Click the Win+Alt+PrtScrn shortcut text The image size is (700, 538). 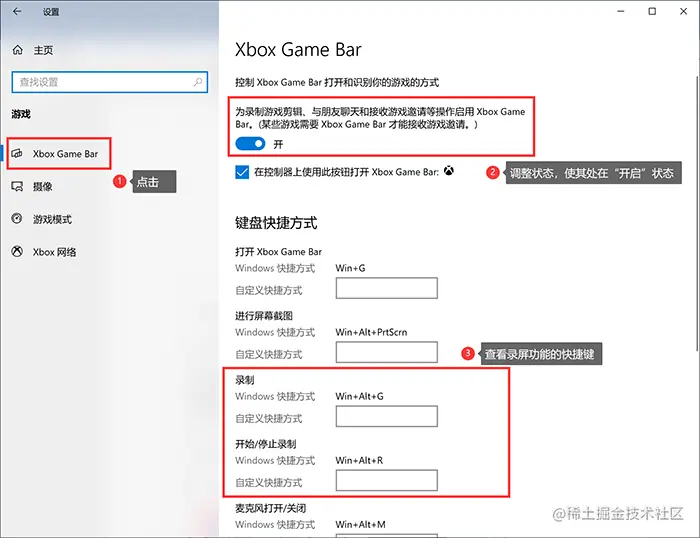tap(371, 332)
